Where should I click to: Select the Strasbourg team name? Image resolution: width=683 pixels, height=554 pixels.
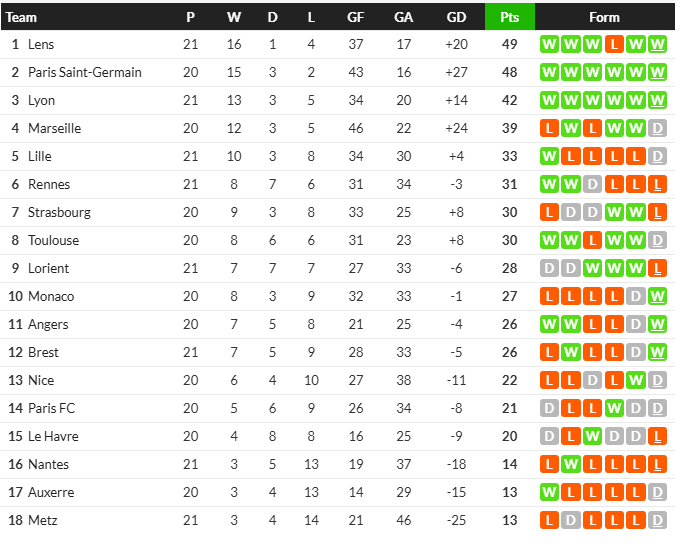pos(59,213)
